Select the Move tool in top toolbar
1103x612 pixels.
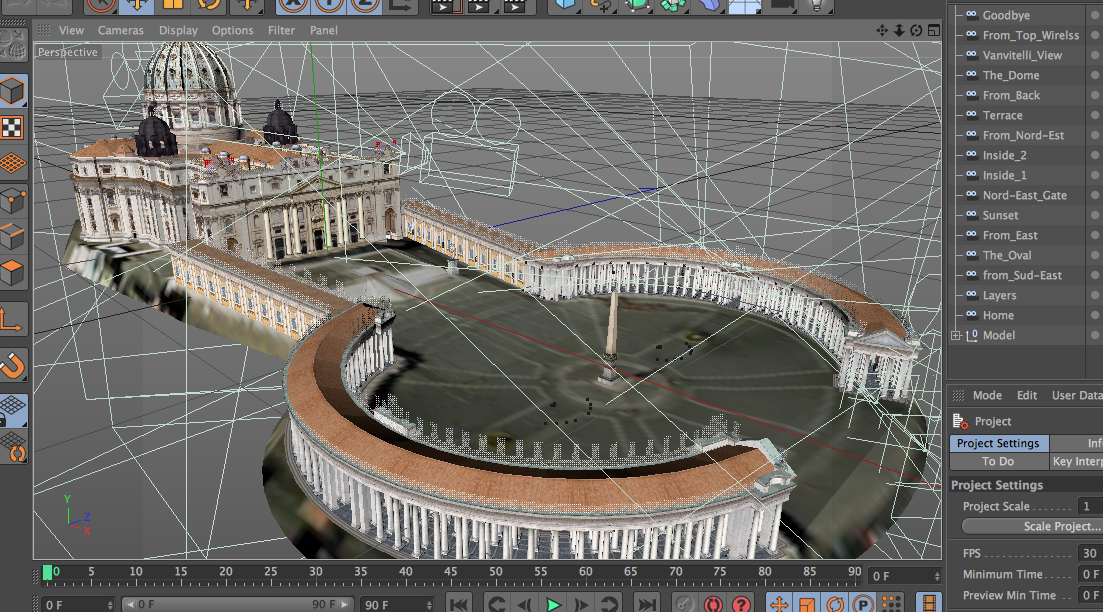point(136,6)
